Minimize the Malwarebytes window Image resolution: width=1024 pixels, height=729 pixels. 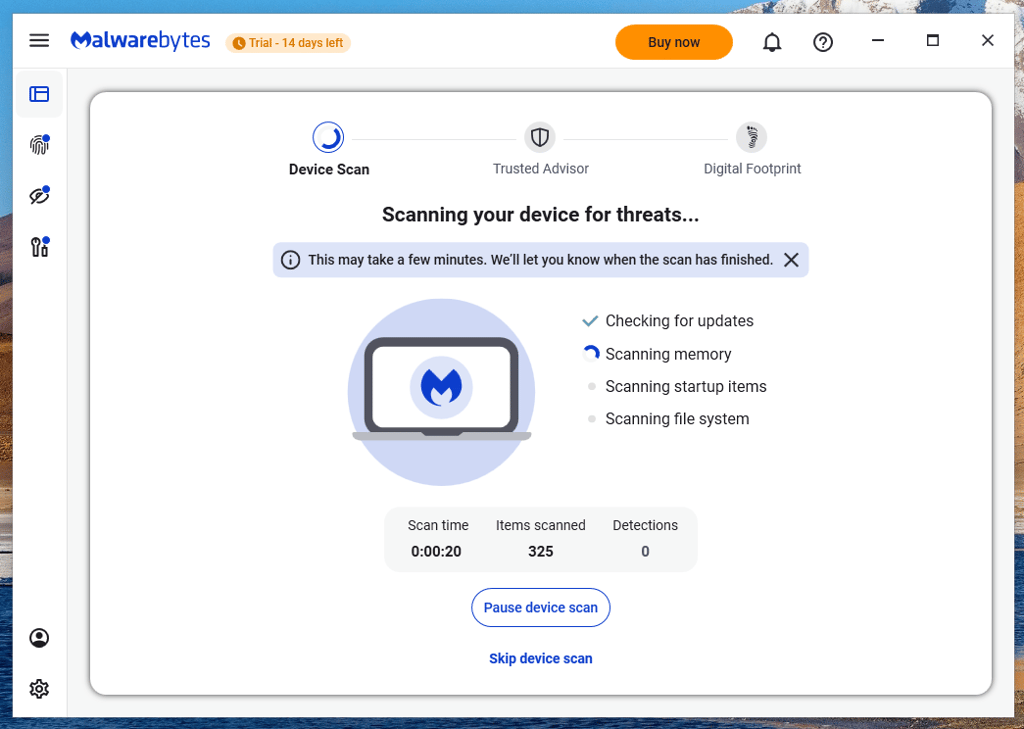[878, 40]
